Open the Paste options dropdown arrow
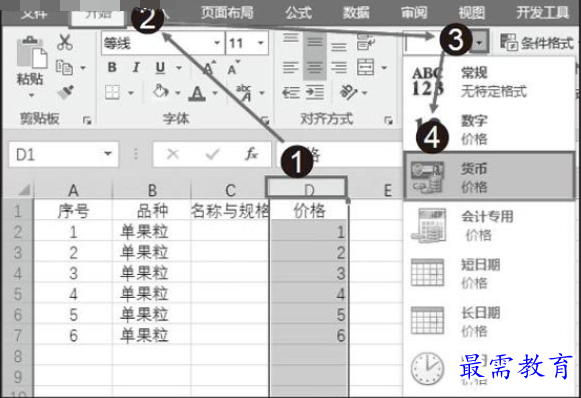 click(x=31, y=95)
